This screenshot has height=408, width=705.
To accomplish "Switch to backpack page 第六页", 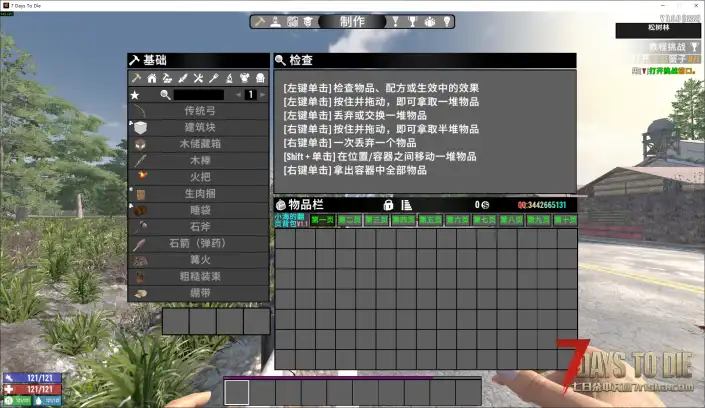I will click(458, 220).
